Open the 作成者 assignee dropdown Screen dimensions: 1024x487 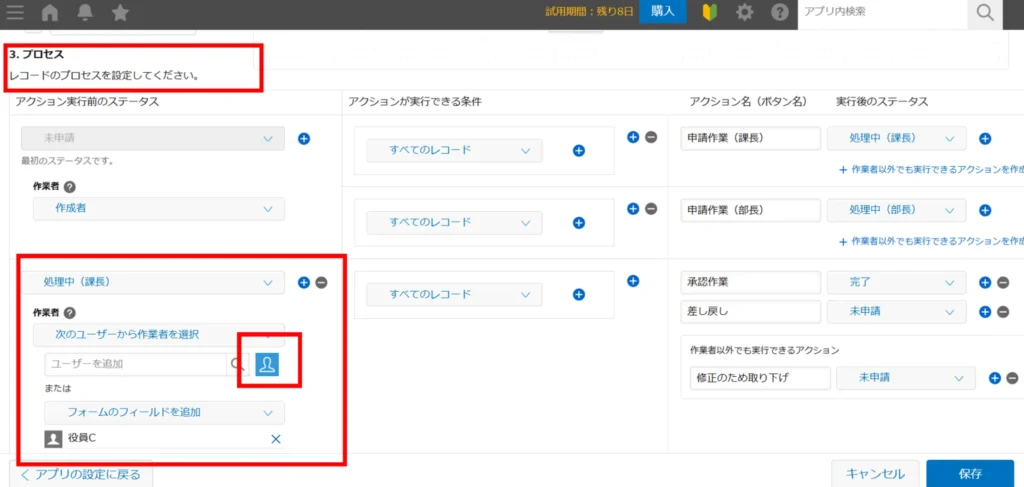coord(158,208)
